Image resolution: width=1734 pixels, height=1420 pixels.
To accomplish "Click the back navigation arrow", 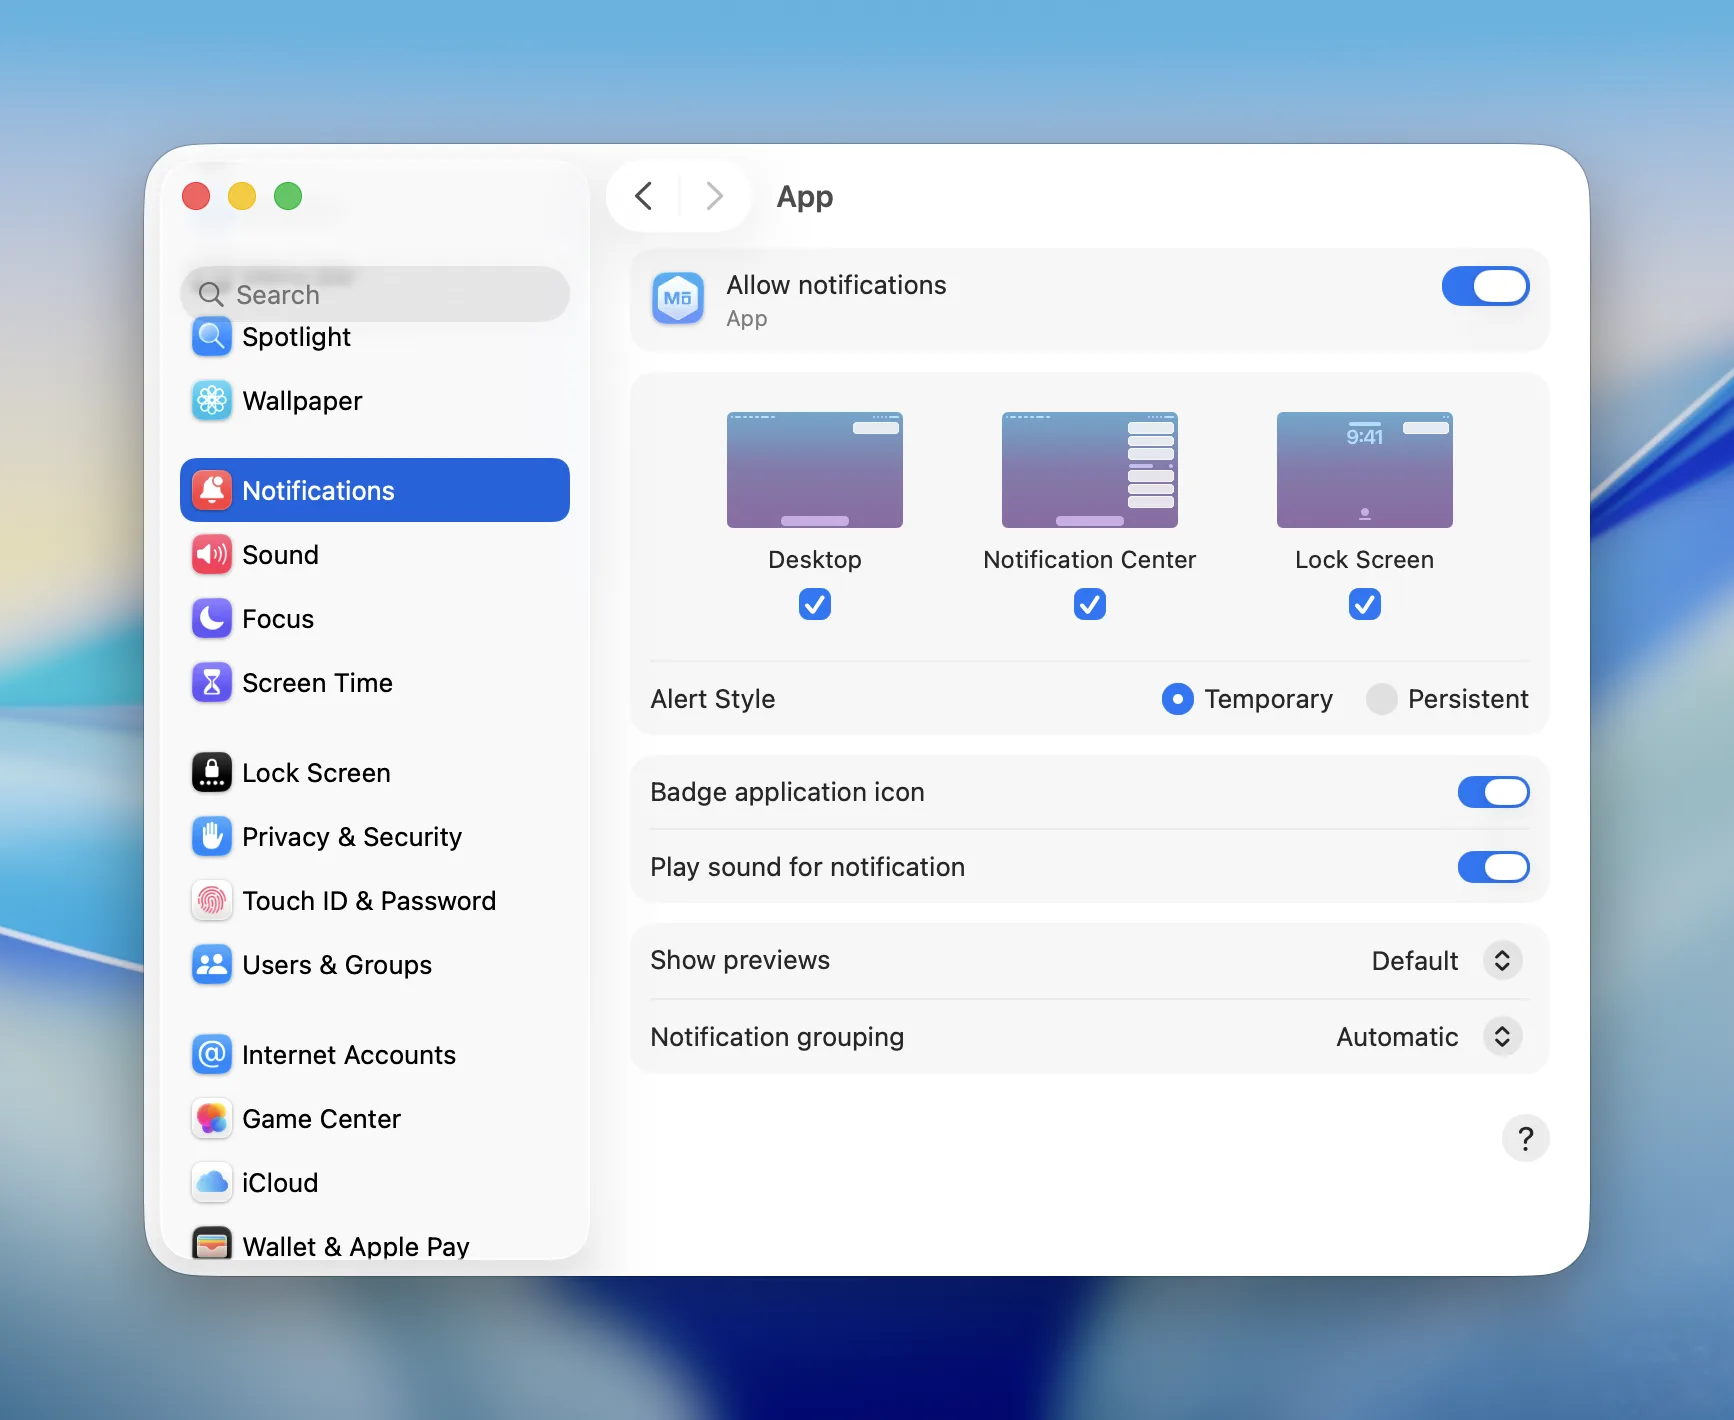I will tap(643, 196).
